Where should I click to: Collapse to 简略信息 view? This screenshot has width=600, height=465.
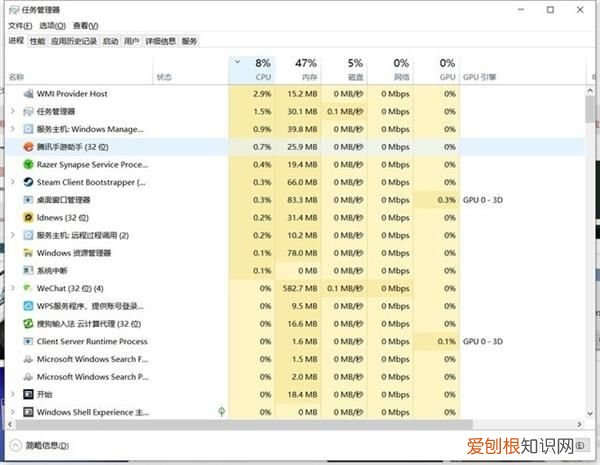point(39,445)
